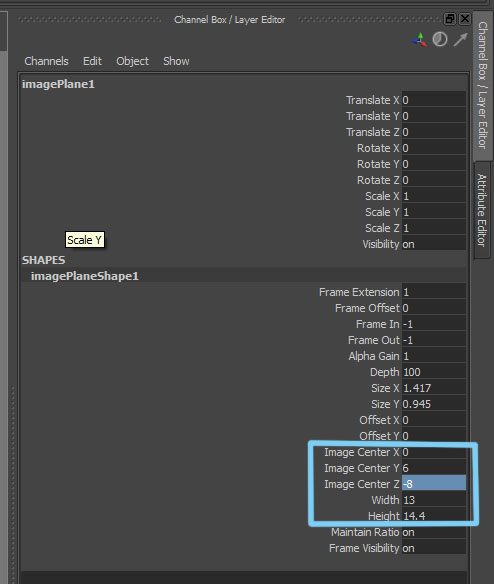Click the channel speed dial icon
The height and width of the screenshot is (584, 494).
440,39
